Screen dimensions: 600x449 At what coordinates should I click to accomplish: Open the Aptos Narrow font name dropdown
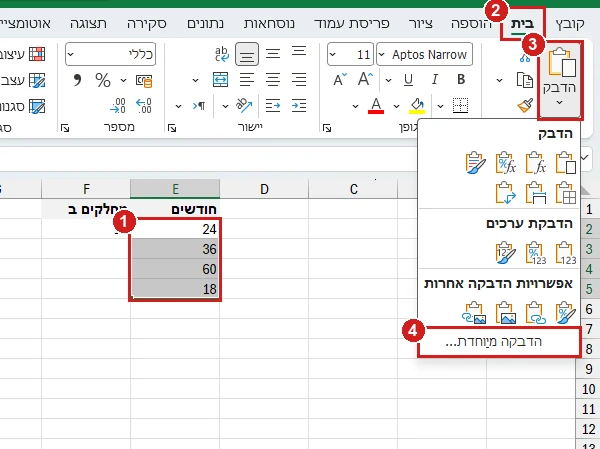coord(382,54)
